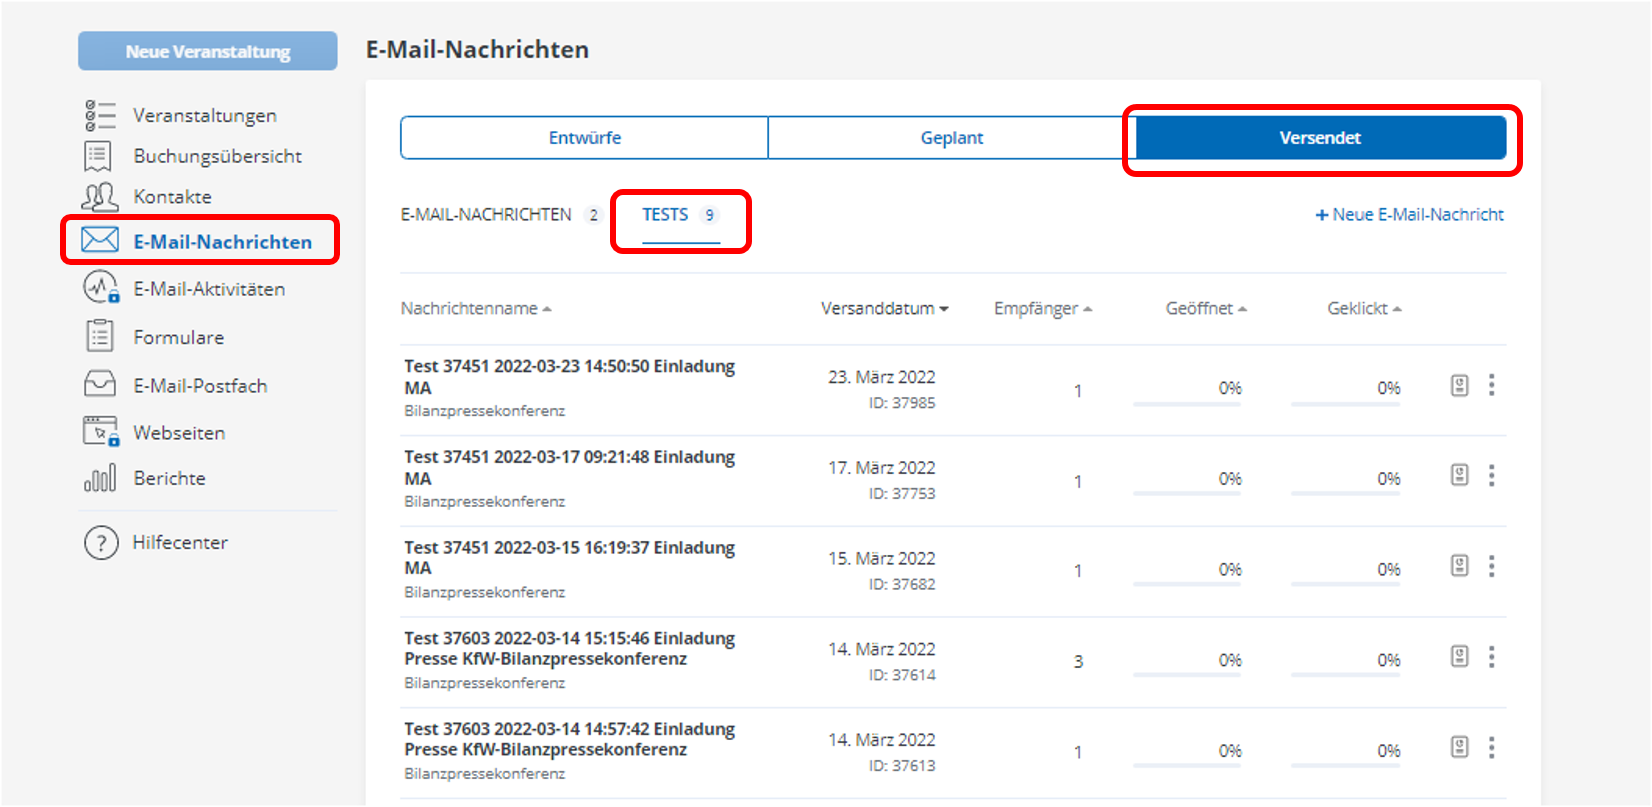Click the date 15. März 2022

click(882, 558)
